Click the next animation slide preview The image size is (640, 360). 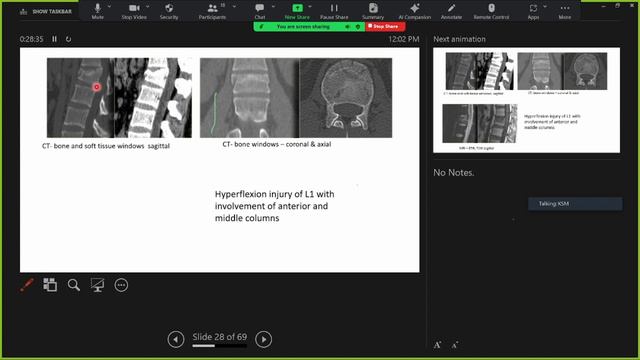527,100
